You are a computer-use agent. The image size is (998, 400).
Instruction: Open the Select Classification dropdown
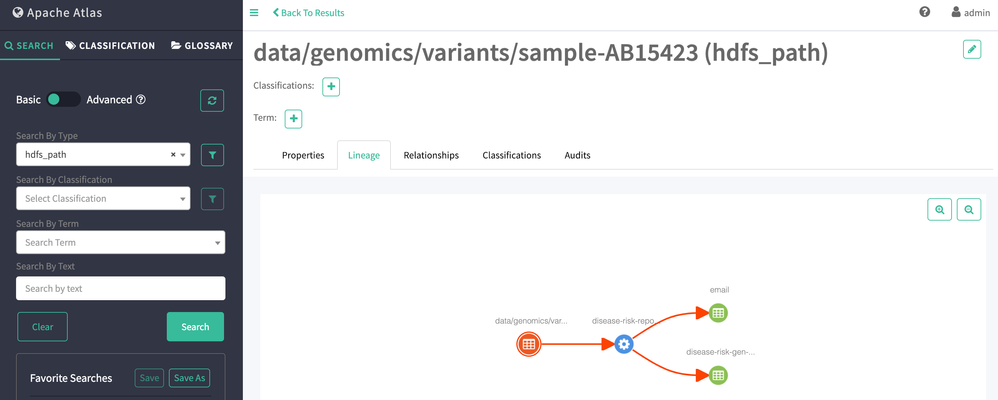[103, 199]
